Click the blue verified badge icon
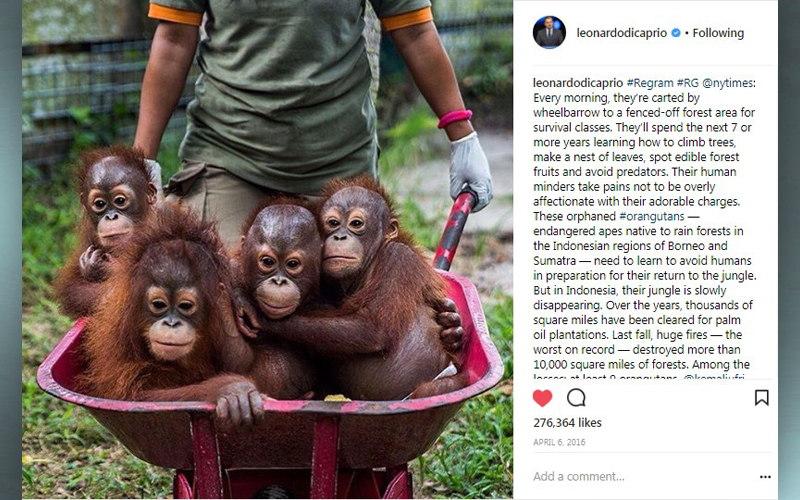This screenshot has height=500, width=800. 676,33
